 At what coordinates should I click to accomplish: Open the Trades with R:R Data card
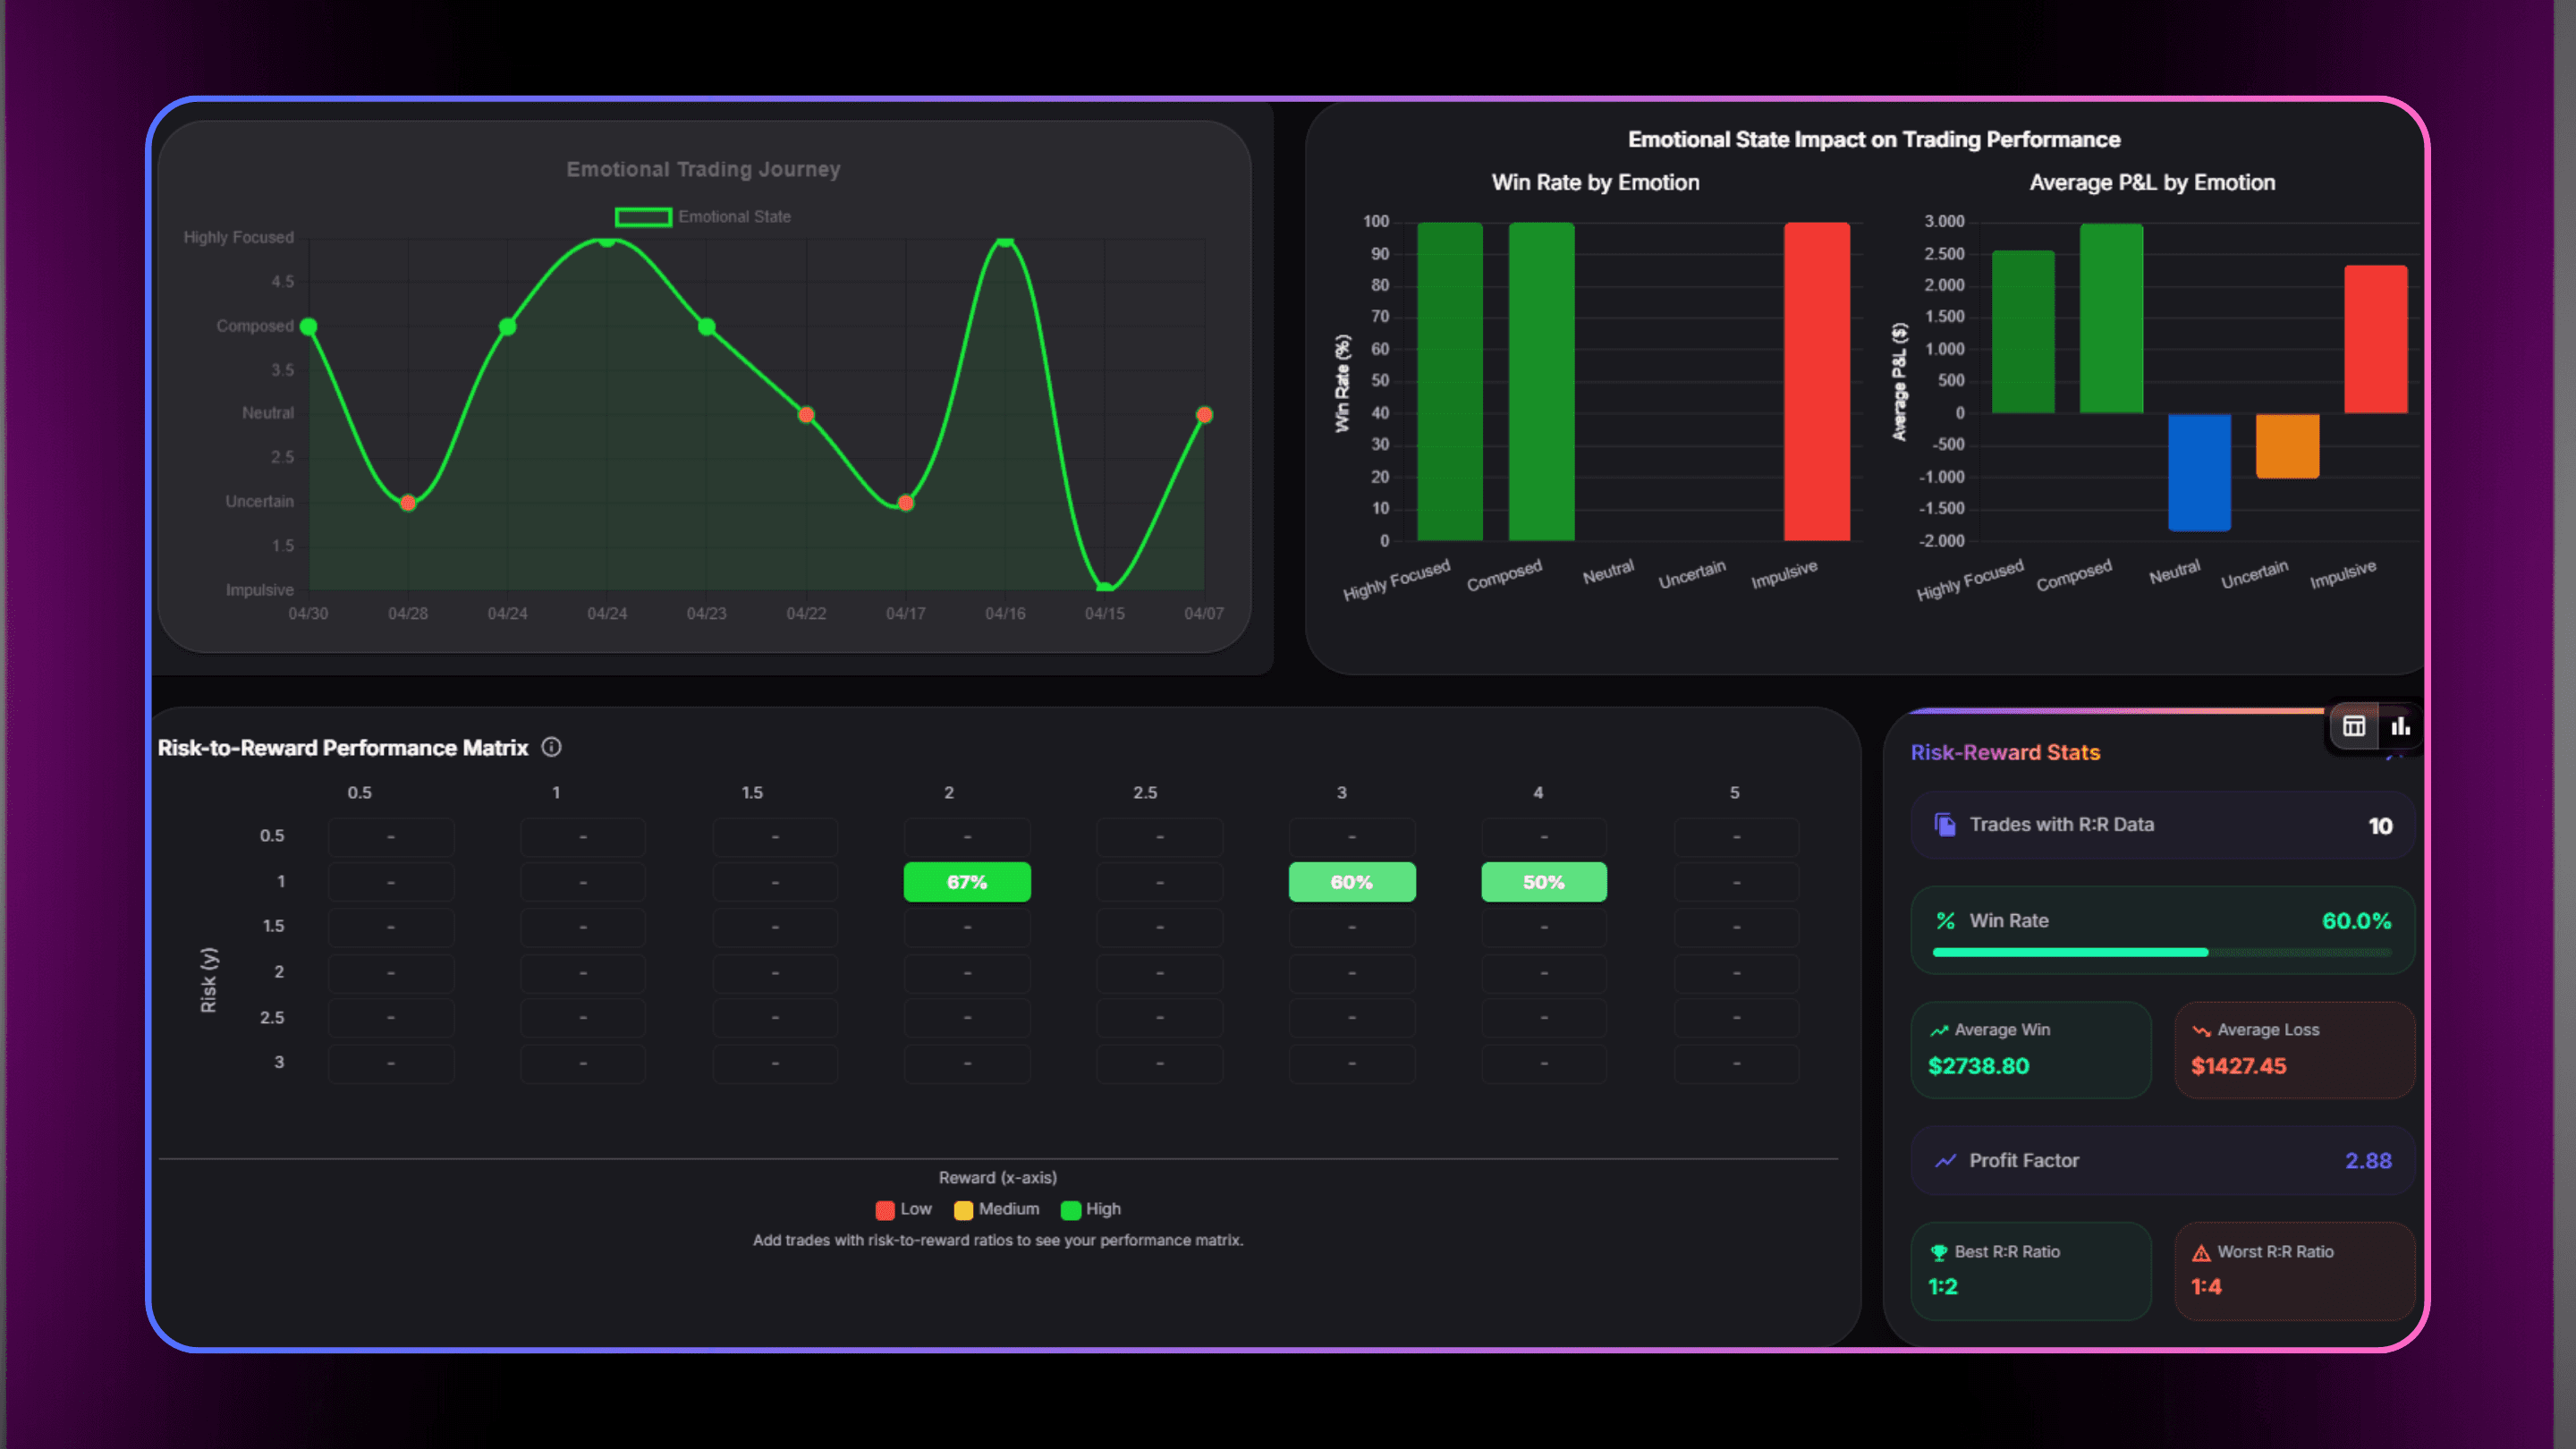coord(2163,825)
